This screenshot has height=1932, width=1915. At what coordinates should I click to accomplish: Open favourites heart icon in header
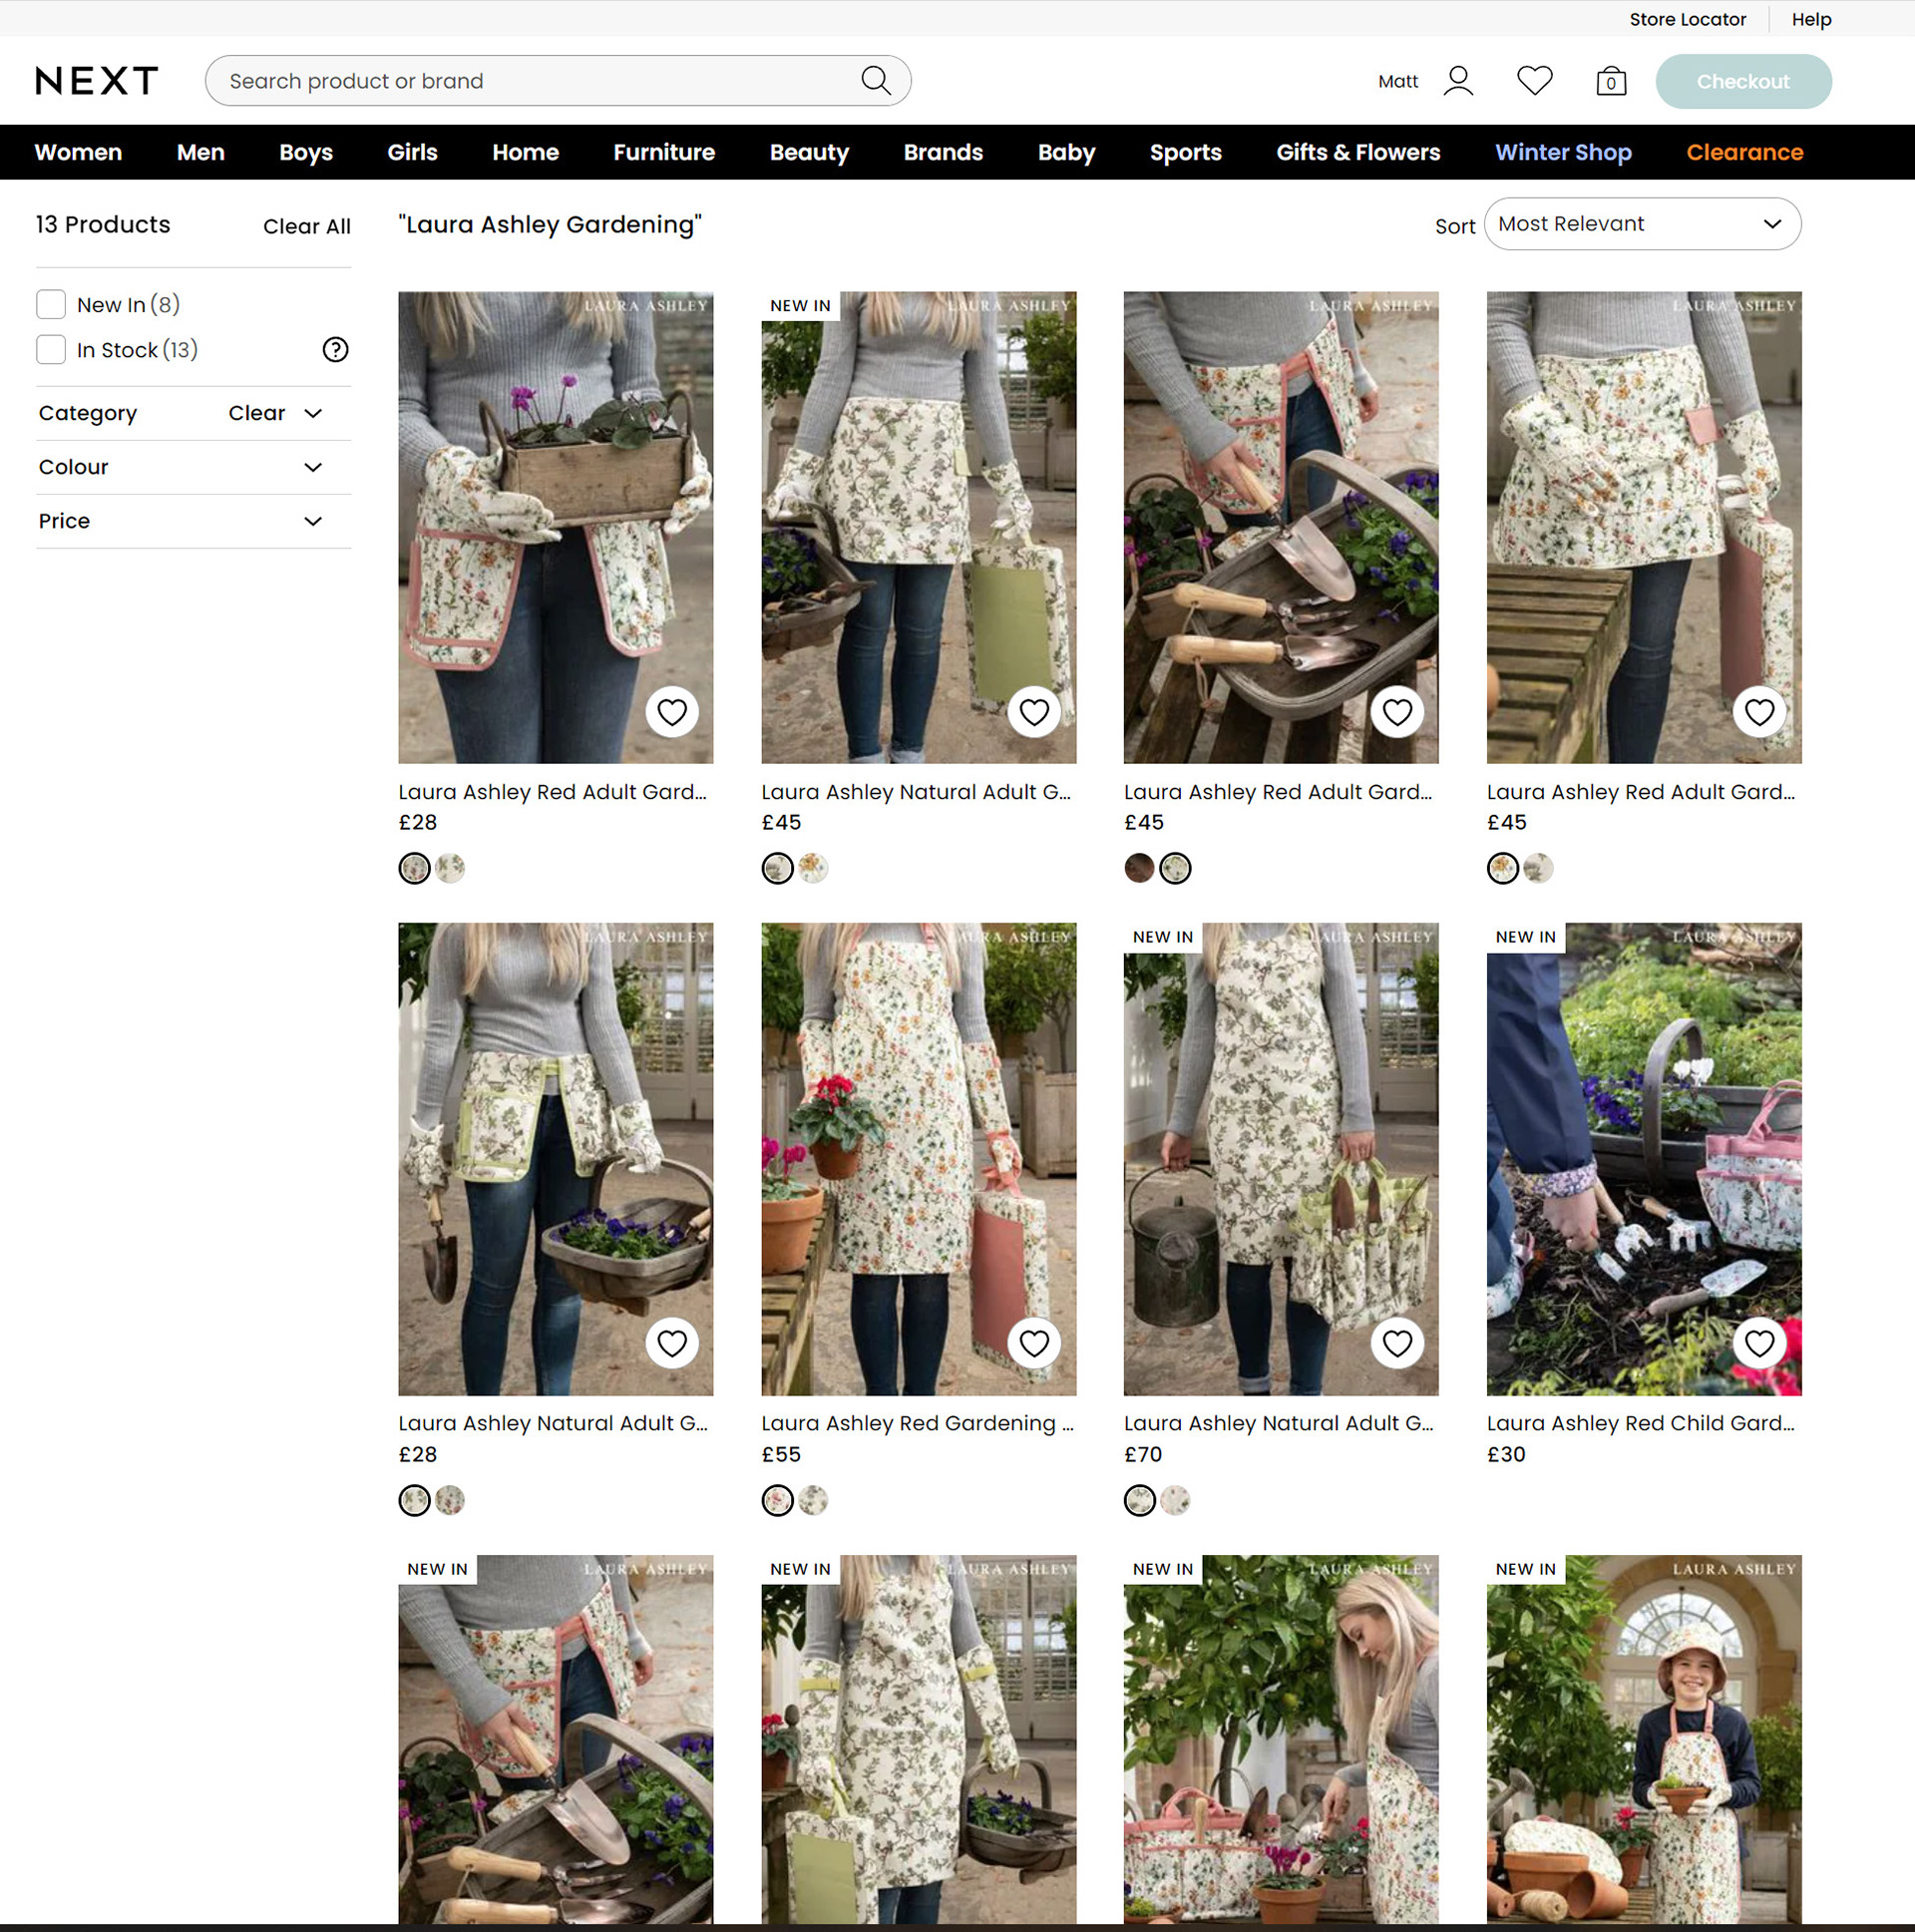[1534, 80]
